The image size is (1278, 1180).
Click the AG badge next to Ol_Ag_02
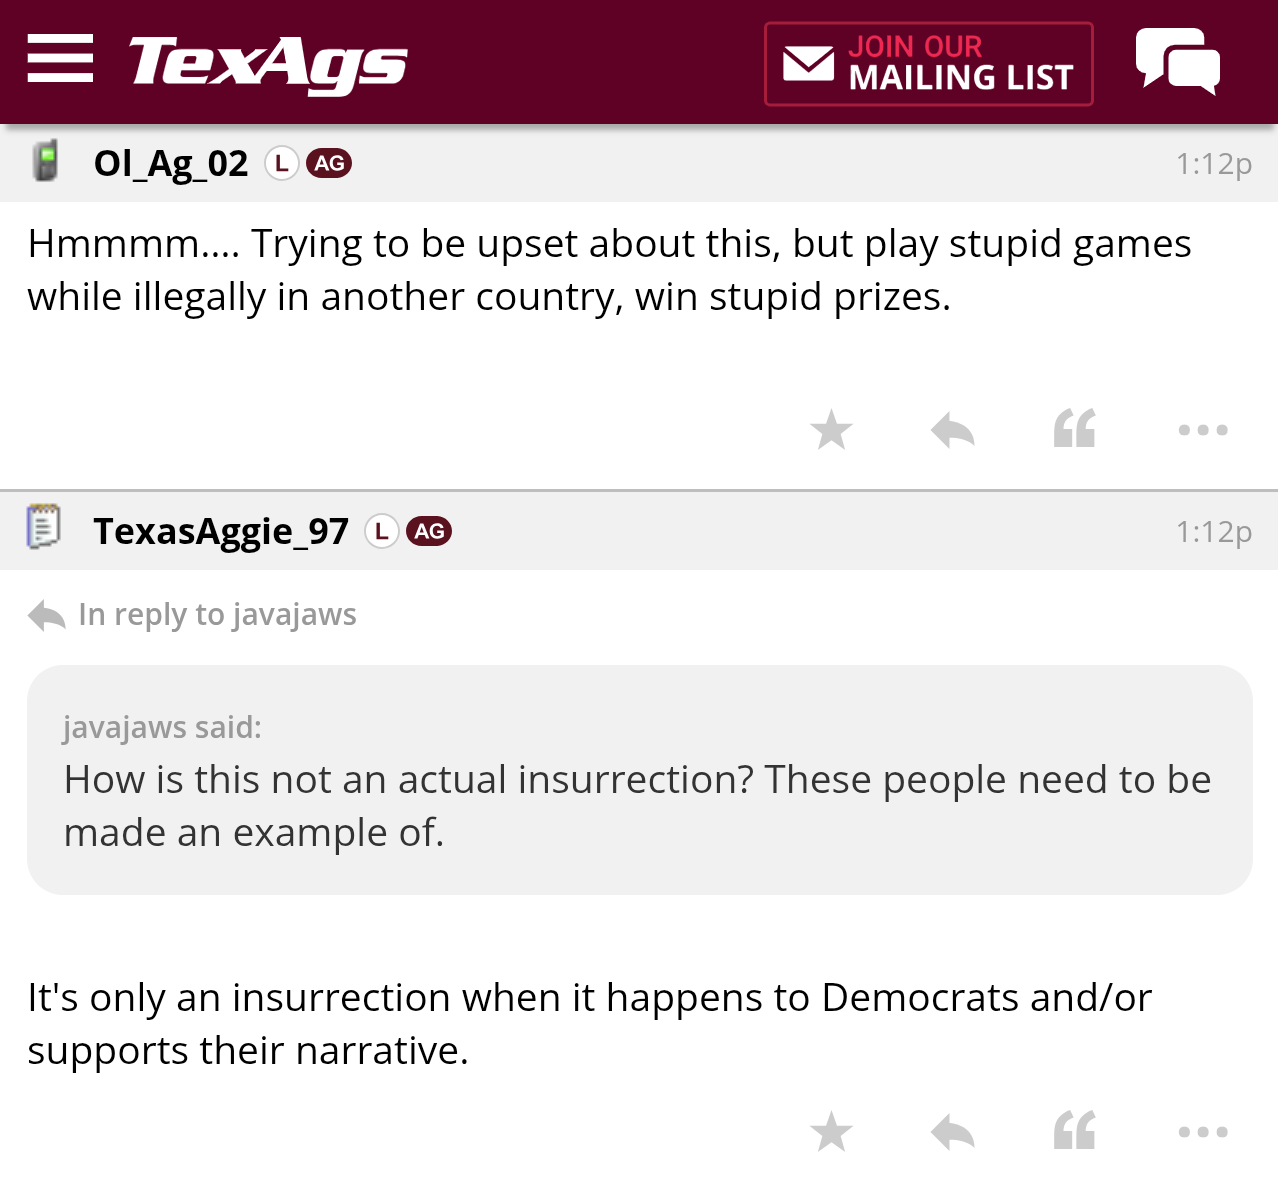(329, 163)
